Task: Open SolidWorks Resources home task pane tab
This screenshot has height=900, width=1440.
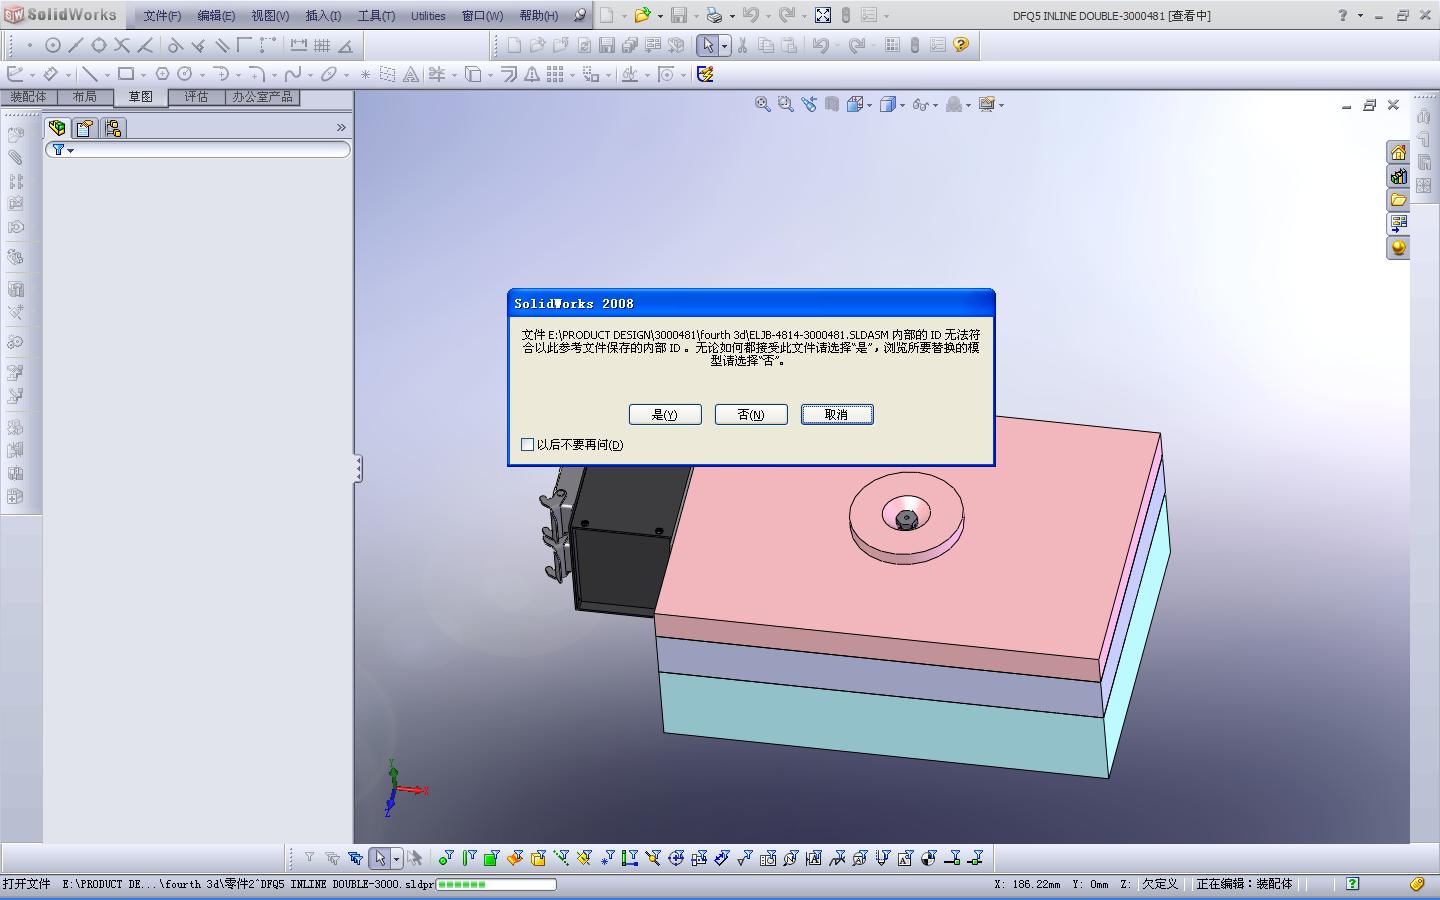Action: 1398,152
